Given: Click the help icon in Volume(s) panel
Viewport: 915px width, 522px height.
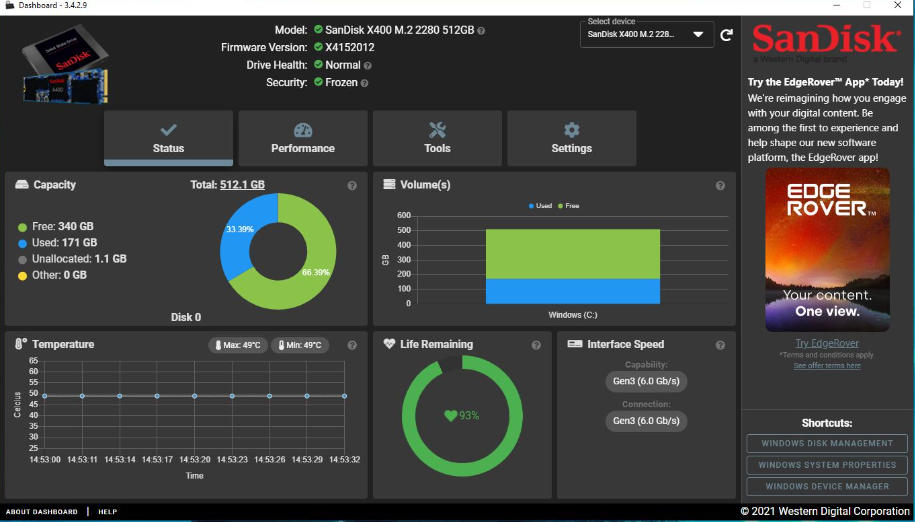Looking at the screenshot, I should tap(720, 185).
